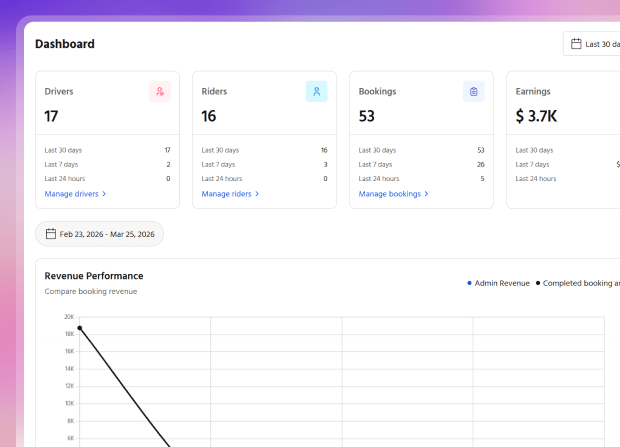Screen dimensions: 620x447
Task: Click the Riders total 16
Action: click(x=208, y=116)
